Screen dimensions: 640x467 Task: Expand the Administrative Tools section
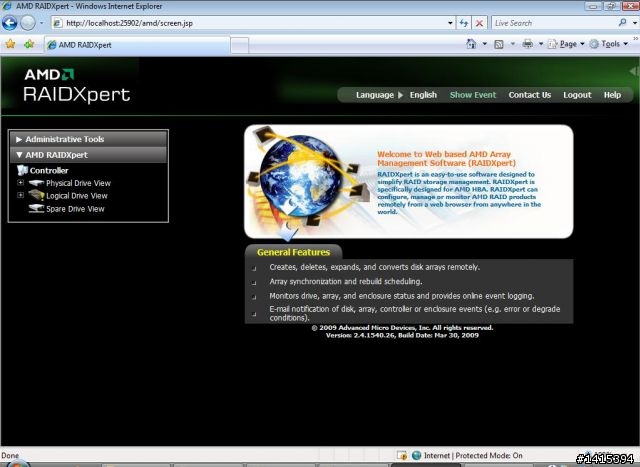pyautogui.click(x=88, y=139)
